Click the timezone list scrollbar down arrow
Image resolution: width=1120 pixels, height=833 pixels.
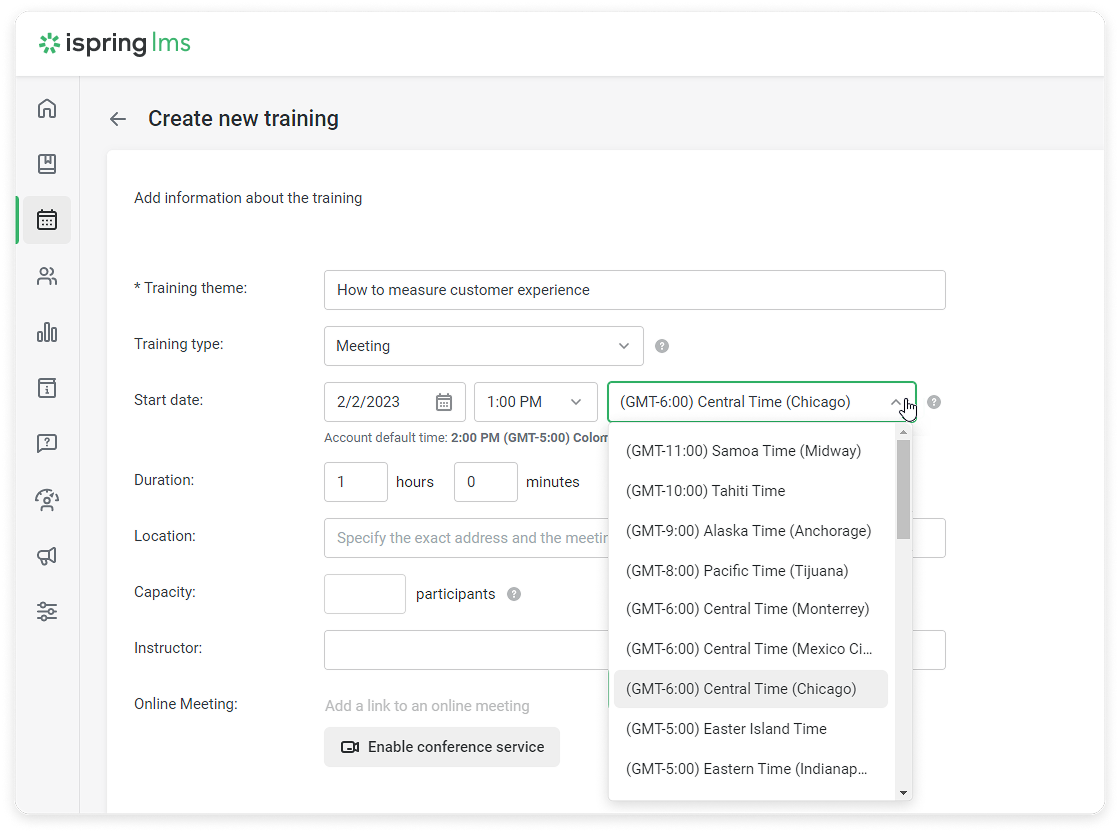[x=903, y=792]
